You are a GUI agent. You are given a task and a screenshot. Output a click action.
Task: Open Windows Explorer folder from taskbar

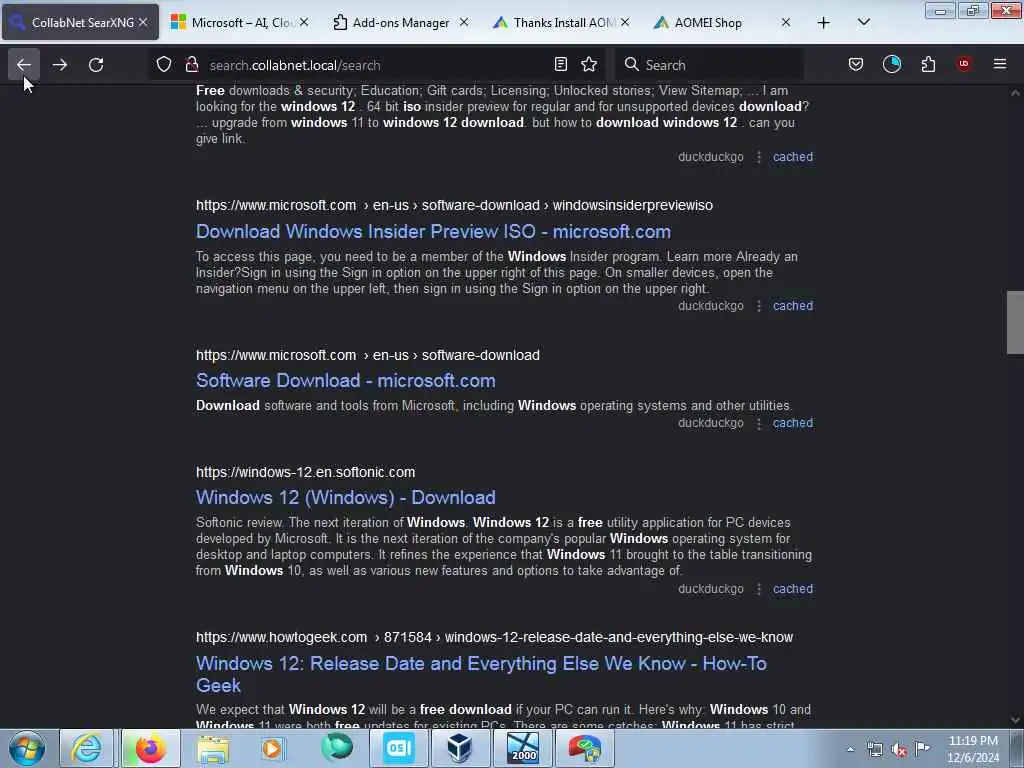click(x=213, y=748)
